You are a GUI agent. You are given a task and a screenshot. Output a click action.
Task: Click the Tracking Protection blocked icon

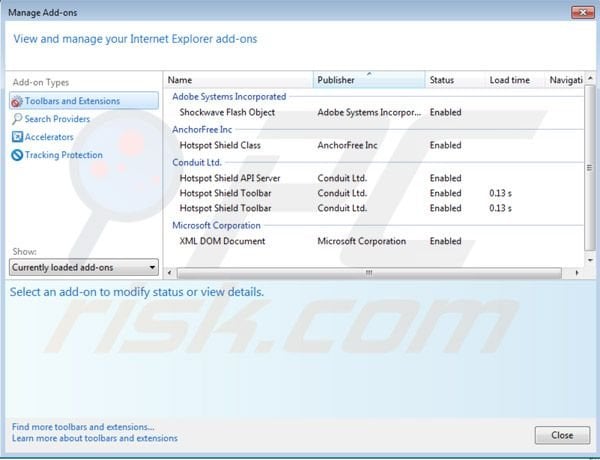17,155
